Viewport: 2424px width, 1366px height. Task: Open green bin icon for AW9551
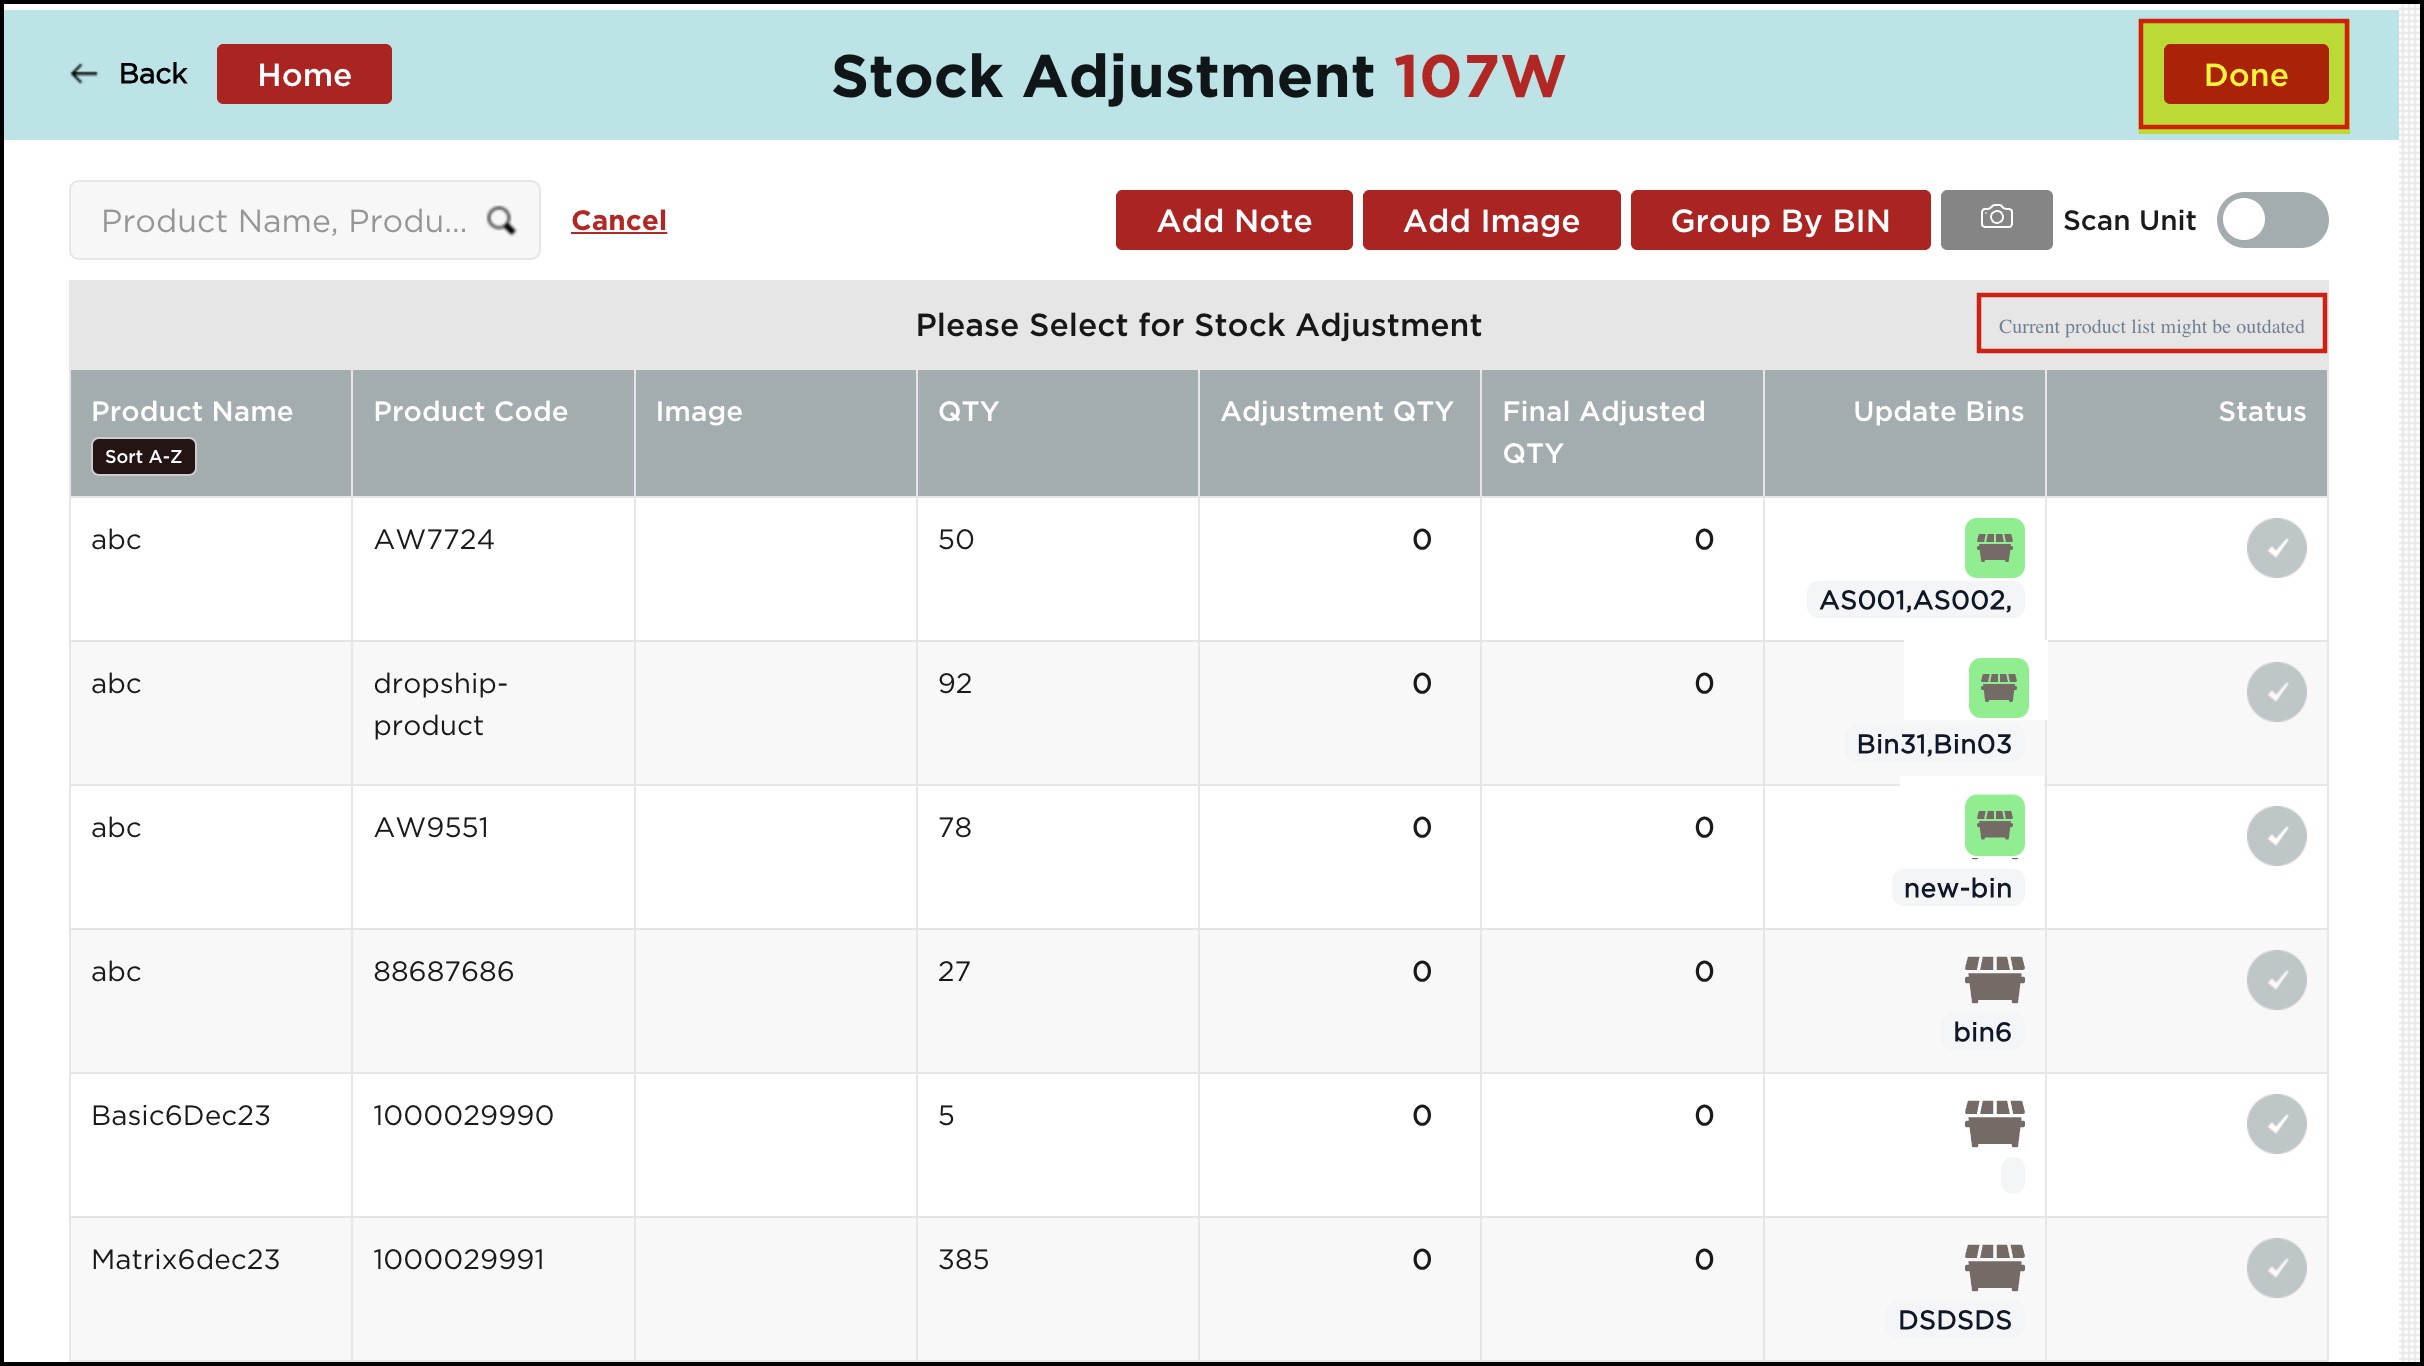point(1993,825)
